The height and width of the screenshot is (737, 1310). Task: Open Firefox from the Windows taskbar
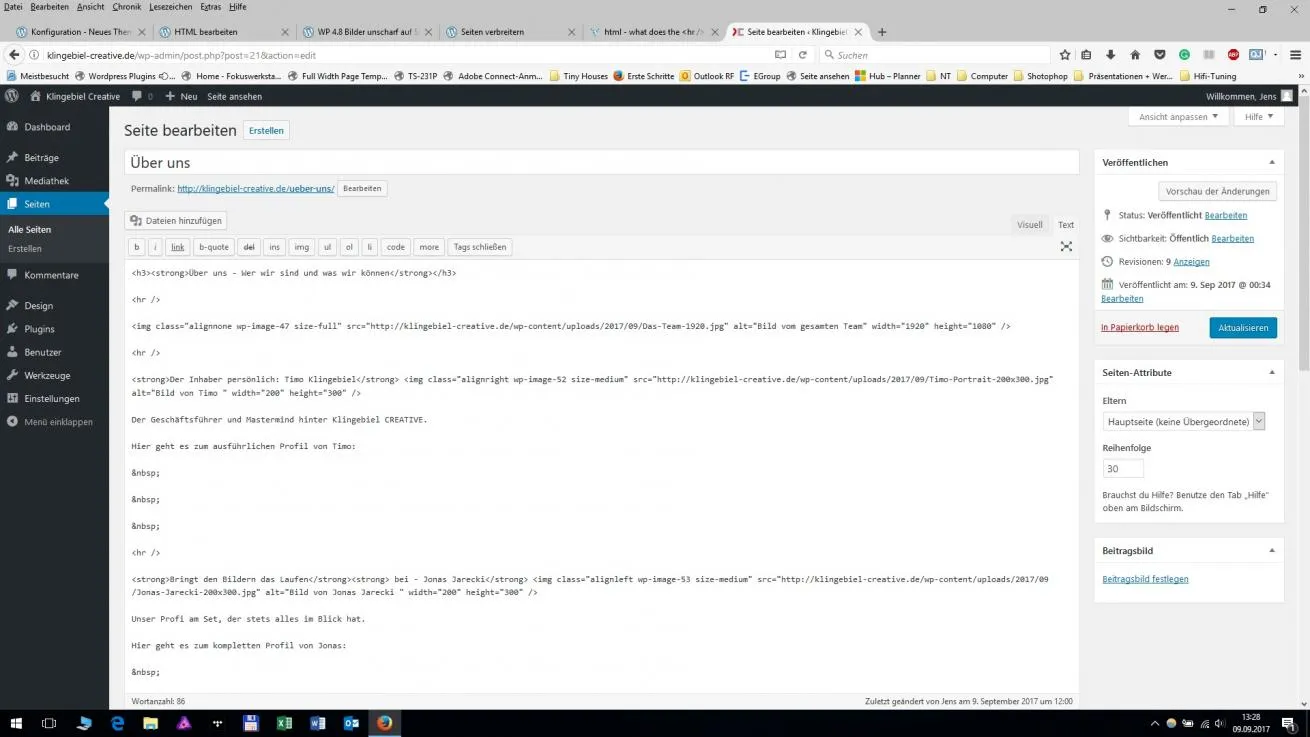click(x=385, y=723)
